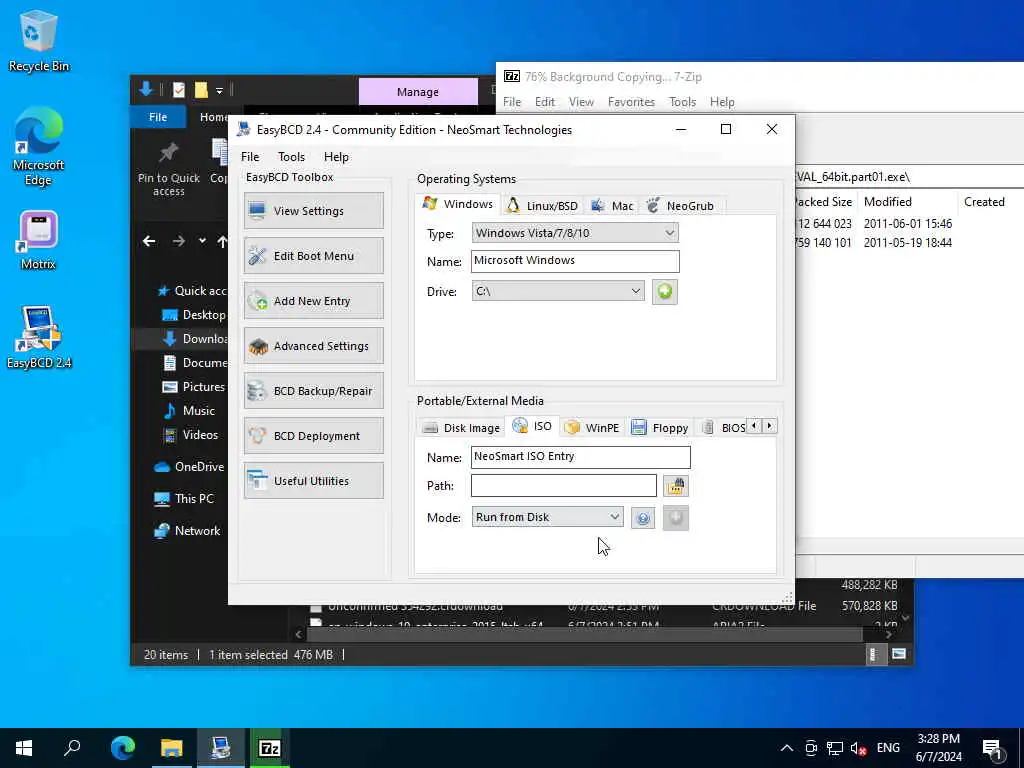
Task: Open Windows Start menu
Action: pos(24,748)
